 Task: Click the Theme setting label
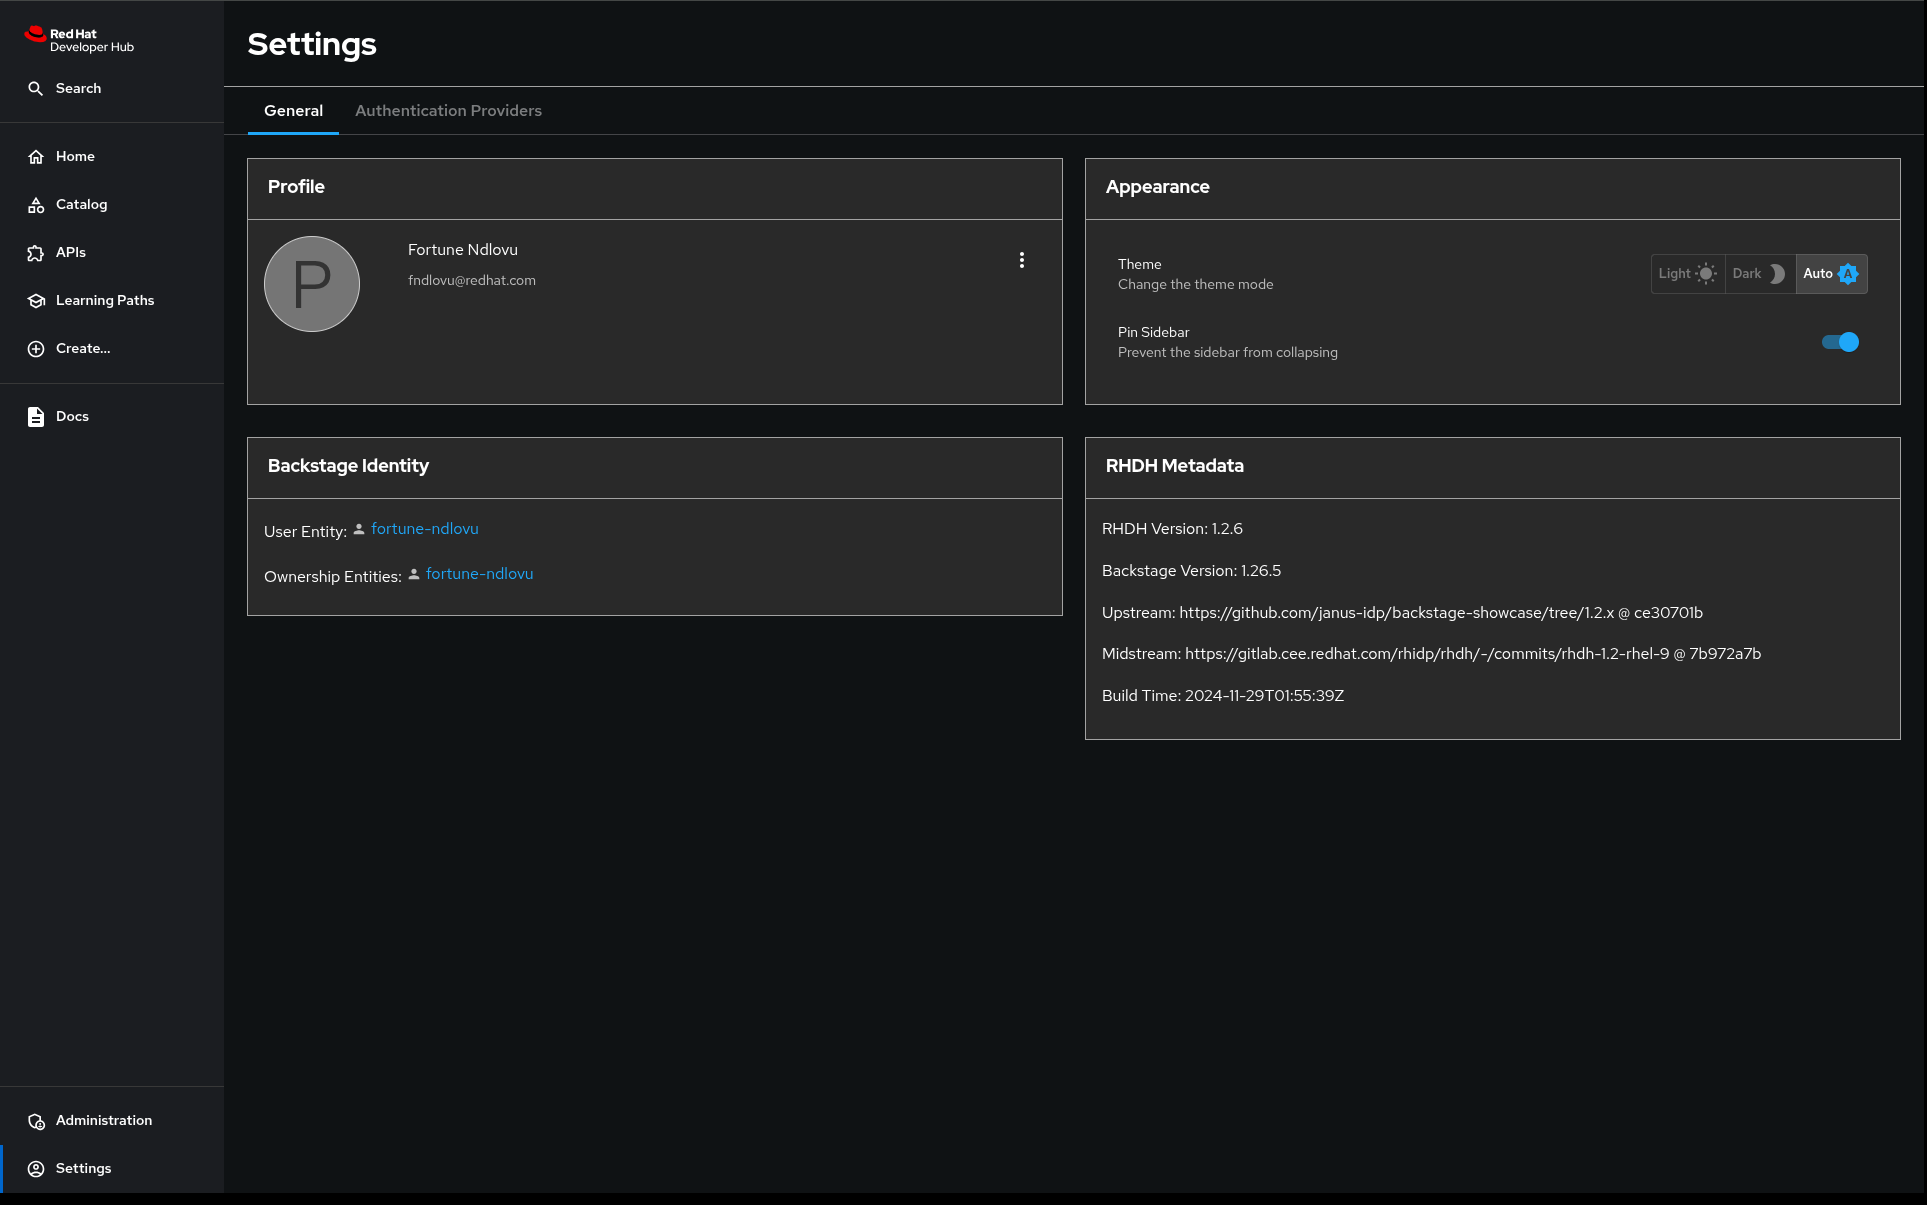(x=1139, y=265)
